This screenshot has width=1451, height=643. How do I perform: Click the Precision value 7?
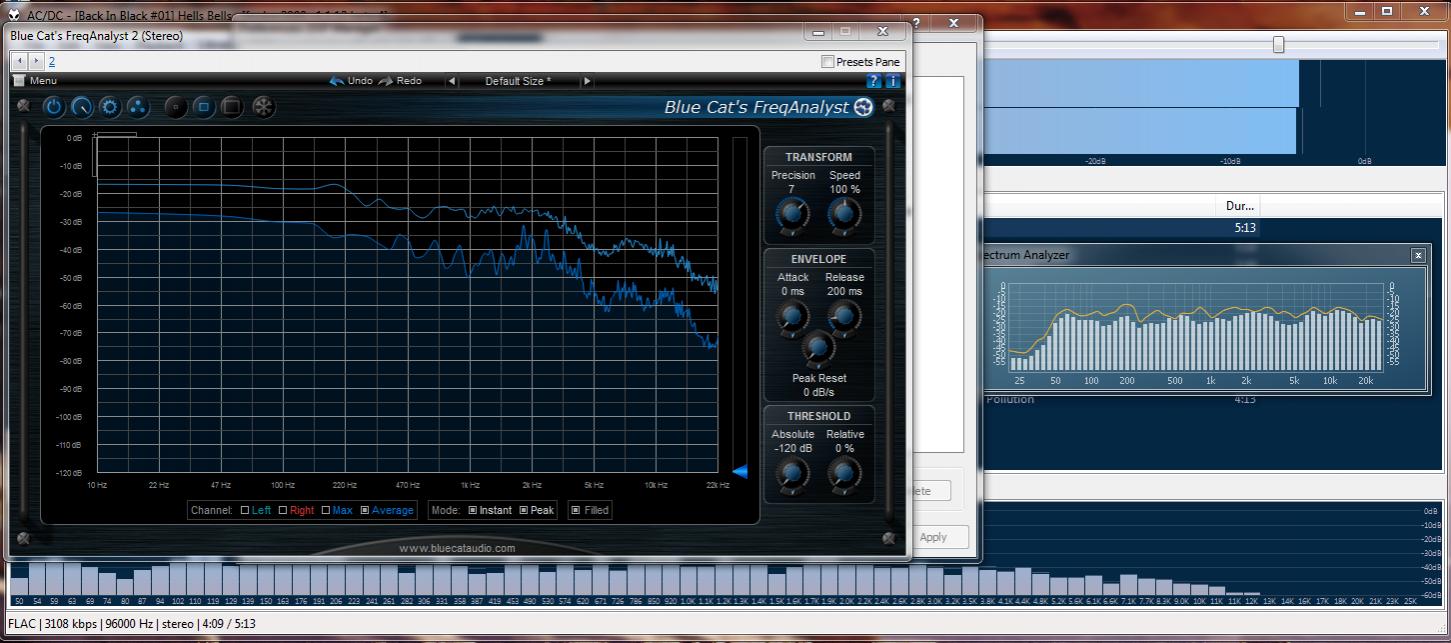tap(791, 189)
